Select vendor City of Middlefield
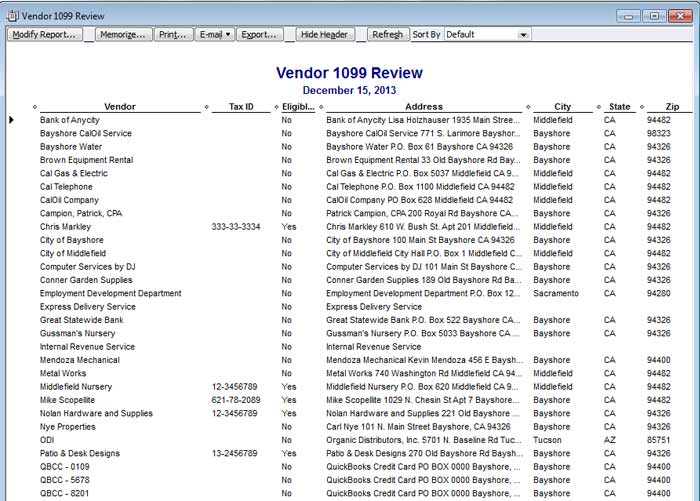Image resolution: width=700 pixels, height=501 pixels. (x=73, y=253)
